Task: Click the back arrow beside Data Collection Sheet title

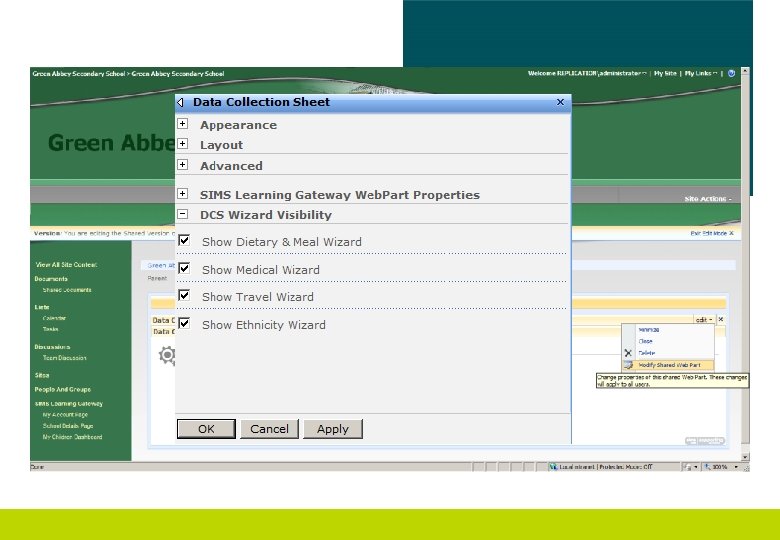Action: 181,102
